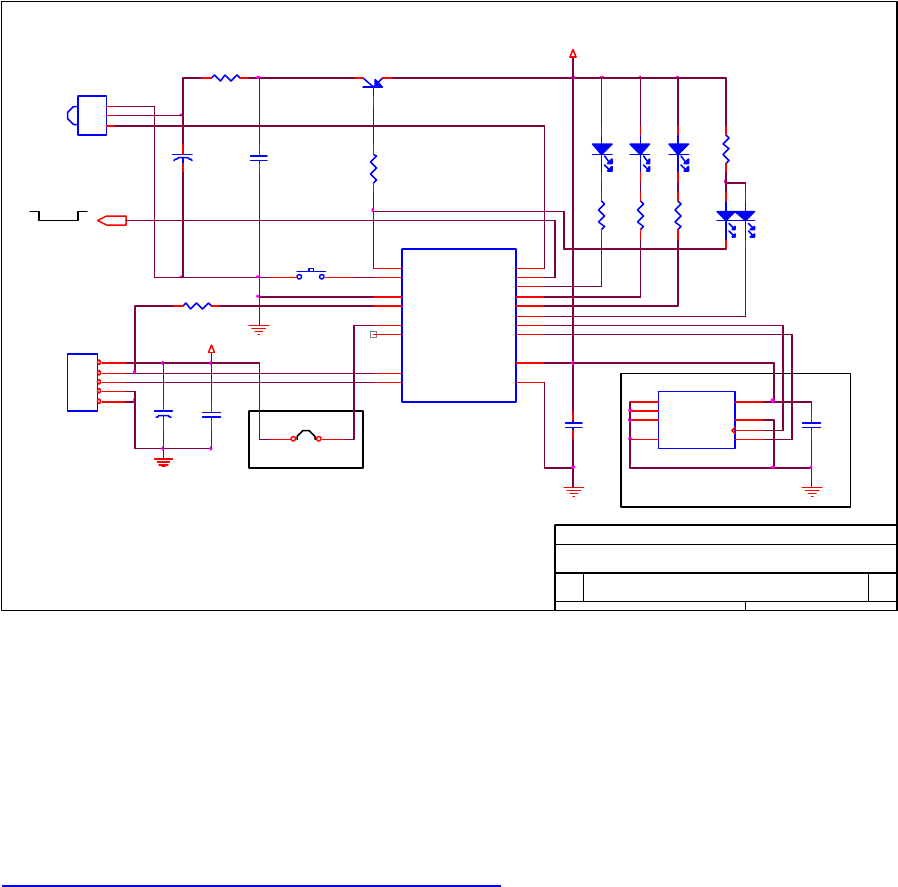Viewport: 898px width, 887px height.
Task: Select the jack connector symbol at top-left
Action: (87, 115)
